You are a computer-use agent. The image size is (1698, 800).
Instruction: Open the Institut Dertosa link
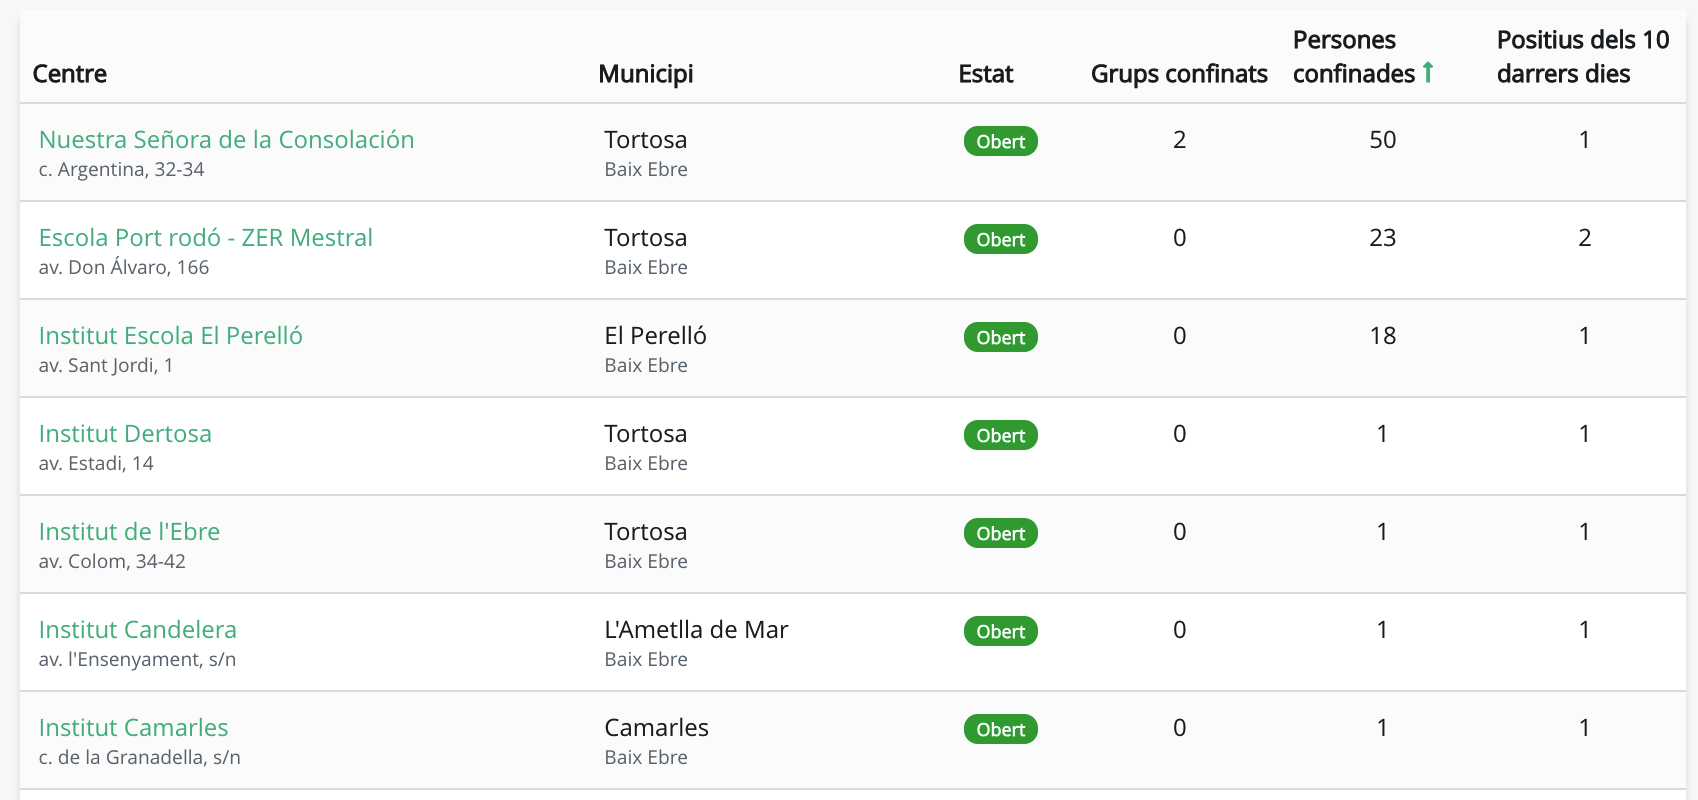coord(125,434)
